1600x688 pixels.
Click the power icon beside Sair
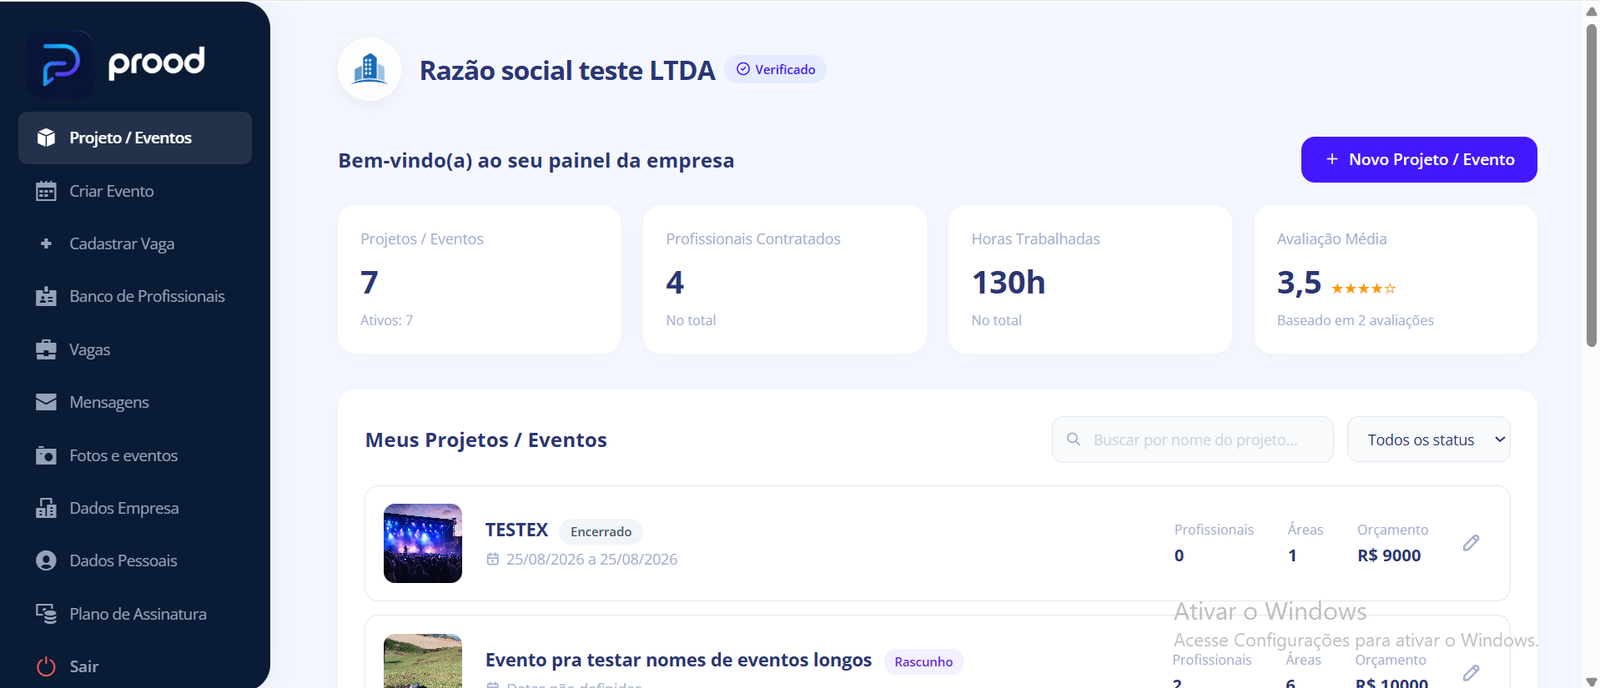(46, 666)
